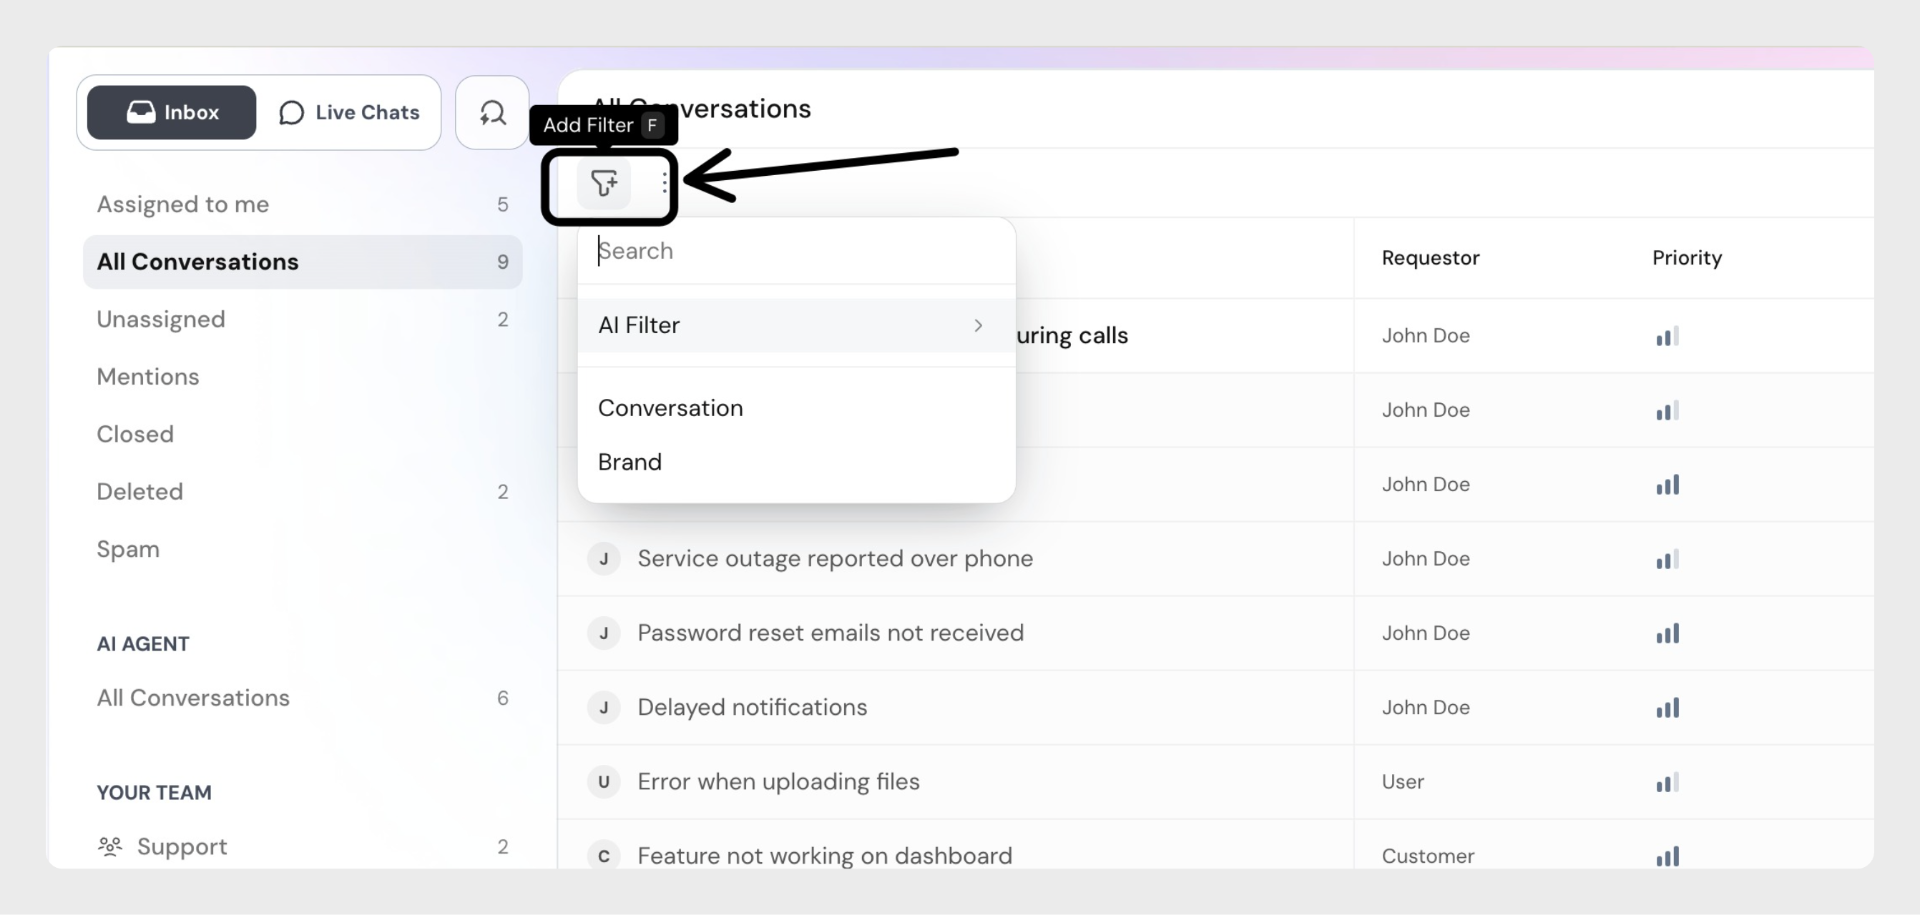The height and width of the screenshot is (915, 1920).
Task: Click the headset agent icon button
Action: click(x=492, y=113)
